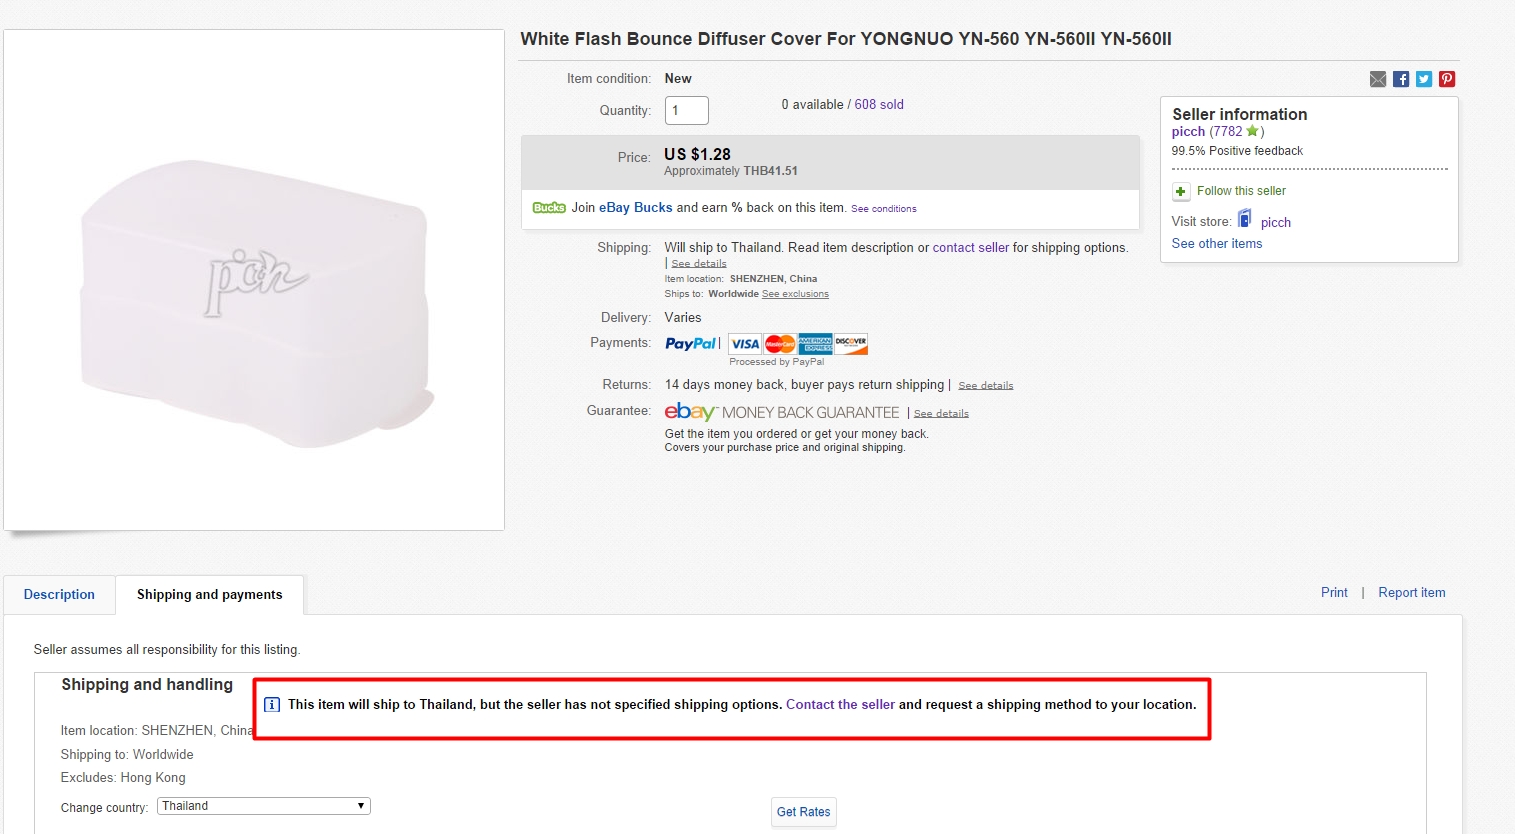This screenshot has width=1515, height=834.
Task: Click the info icon in shipping notice
Action: pyautogui.click(x=271, y=705)
